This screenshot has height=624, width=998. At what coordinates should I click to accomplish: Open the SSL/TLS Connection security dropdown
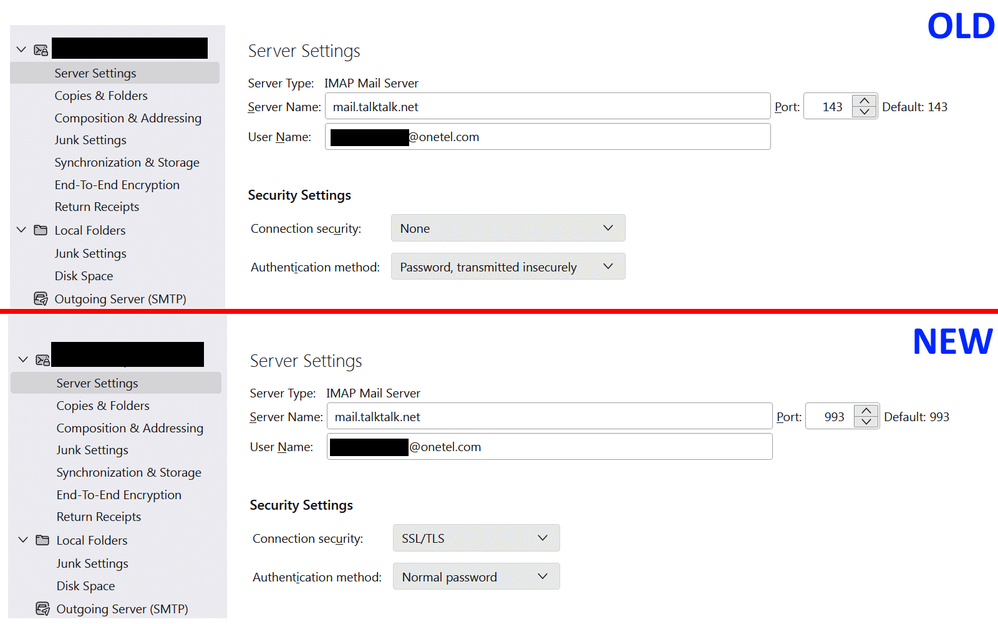[475, 538]
